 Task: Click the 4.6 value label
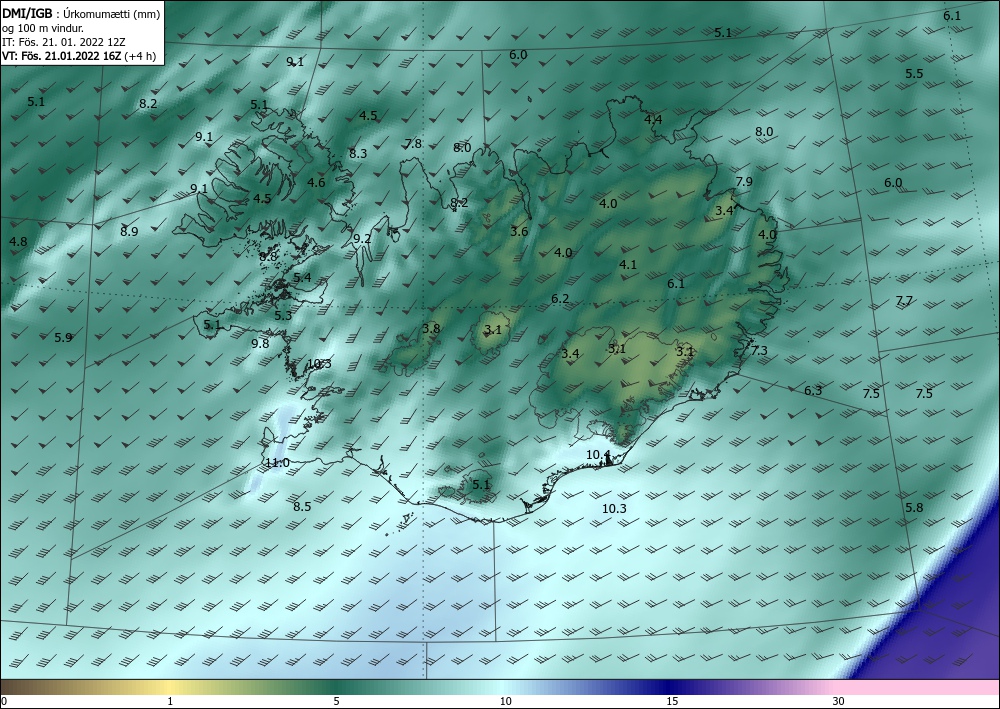[316, 183]
